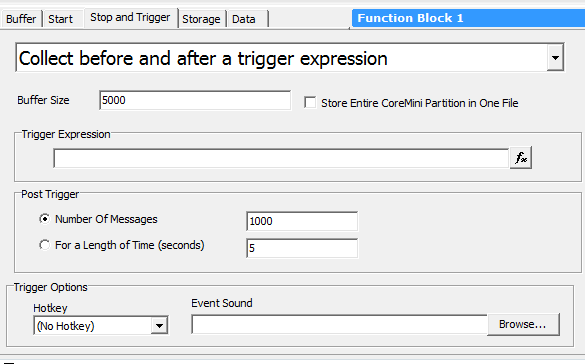Click the Function Block 1 title bar
Screen dimensions: 585x364
tap(468, 18)
